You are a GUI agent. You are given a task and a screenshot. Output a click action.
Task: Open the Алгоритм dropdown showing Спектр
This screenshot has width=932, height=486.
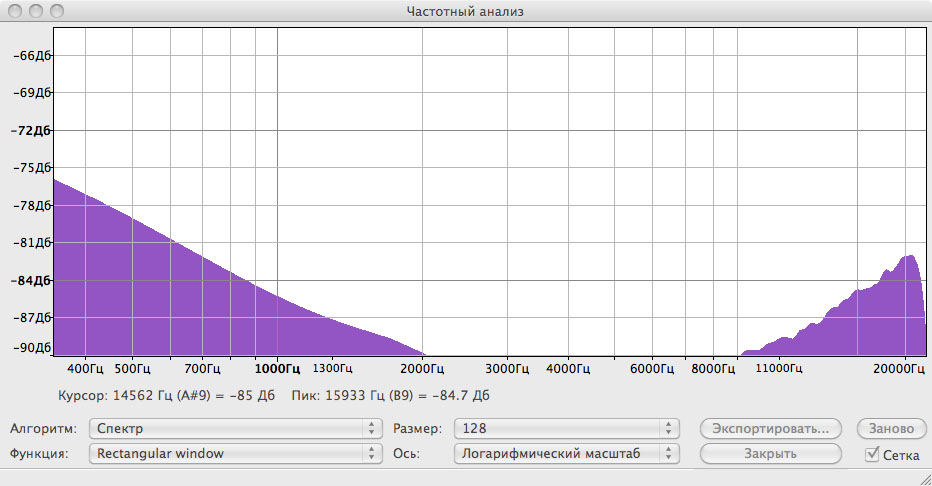tap(235, 428)
